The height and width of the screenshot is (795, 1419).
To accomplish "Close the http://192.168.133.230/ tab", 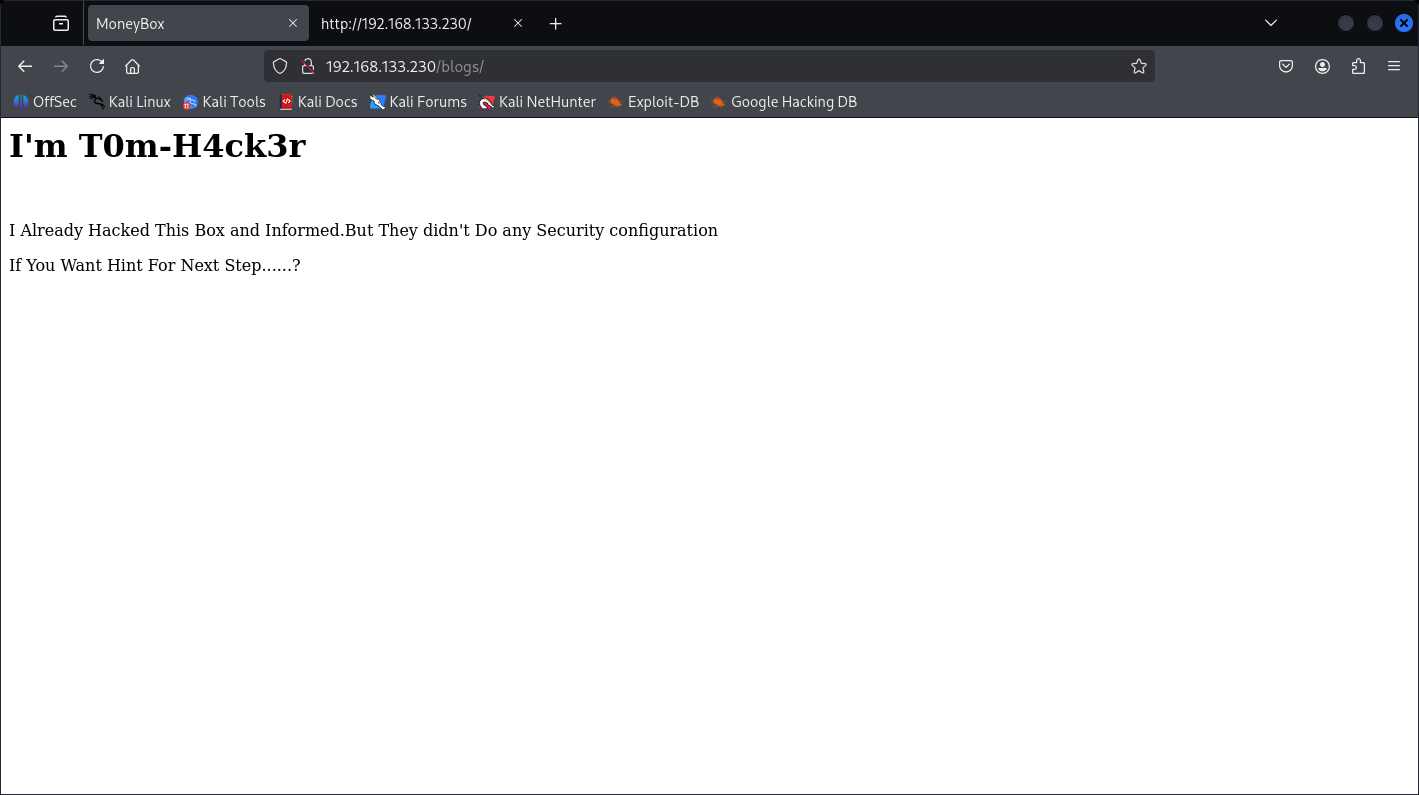I will (518, 23).
